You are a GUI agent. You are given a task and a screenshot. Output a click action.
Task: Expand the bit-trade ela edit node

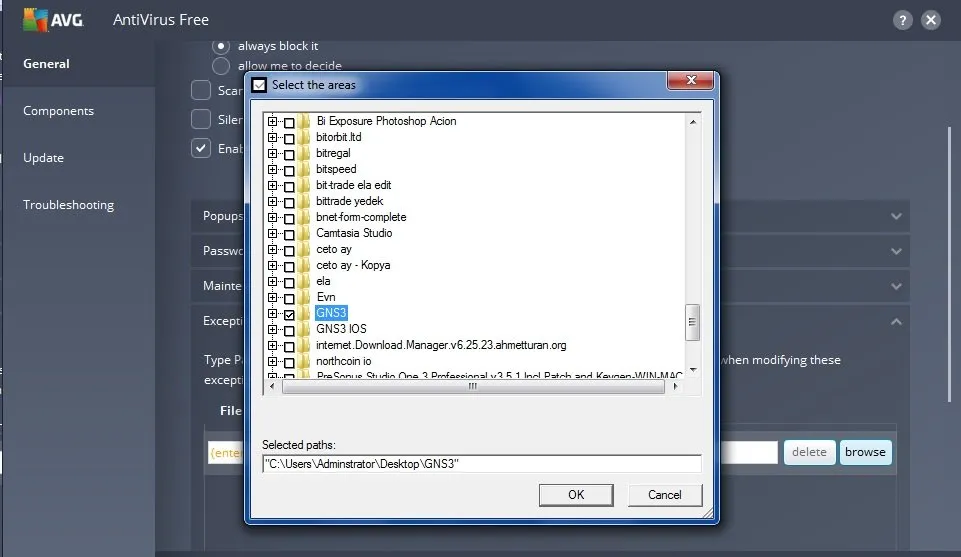point(272,185)
